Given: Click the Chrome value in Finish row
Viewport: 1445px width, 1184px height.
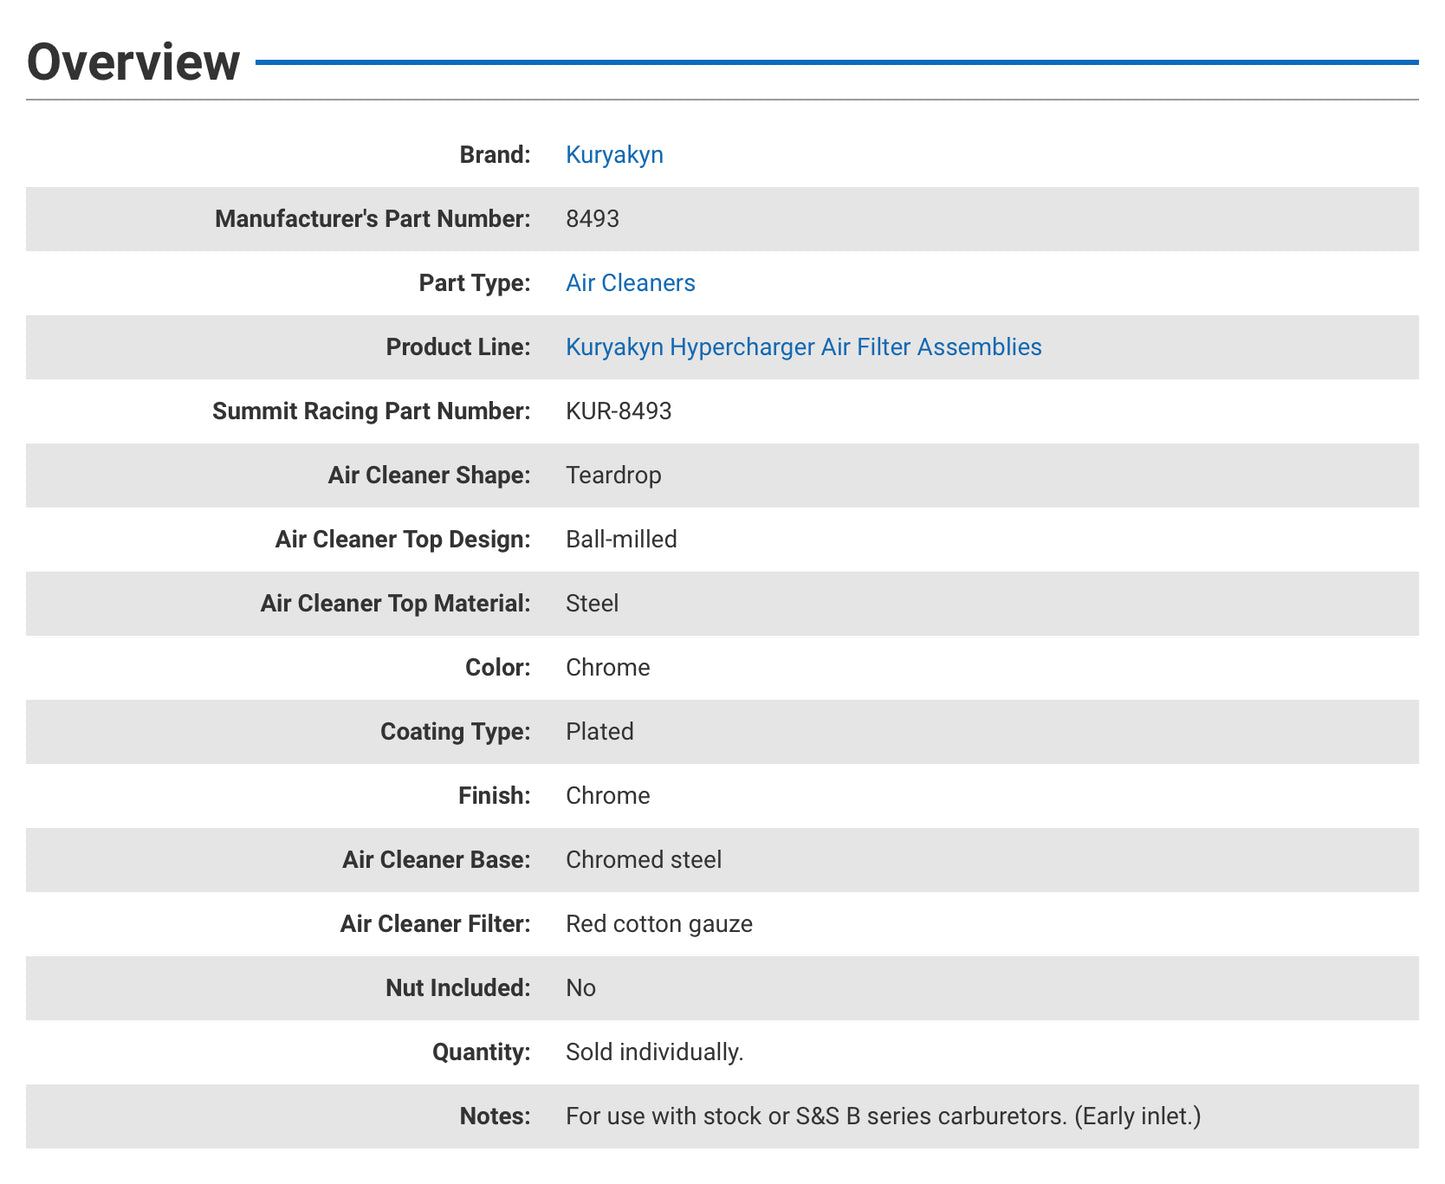Looking at the screenshot, I should point(607,795).
